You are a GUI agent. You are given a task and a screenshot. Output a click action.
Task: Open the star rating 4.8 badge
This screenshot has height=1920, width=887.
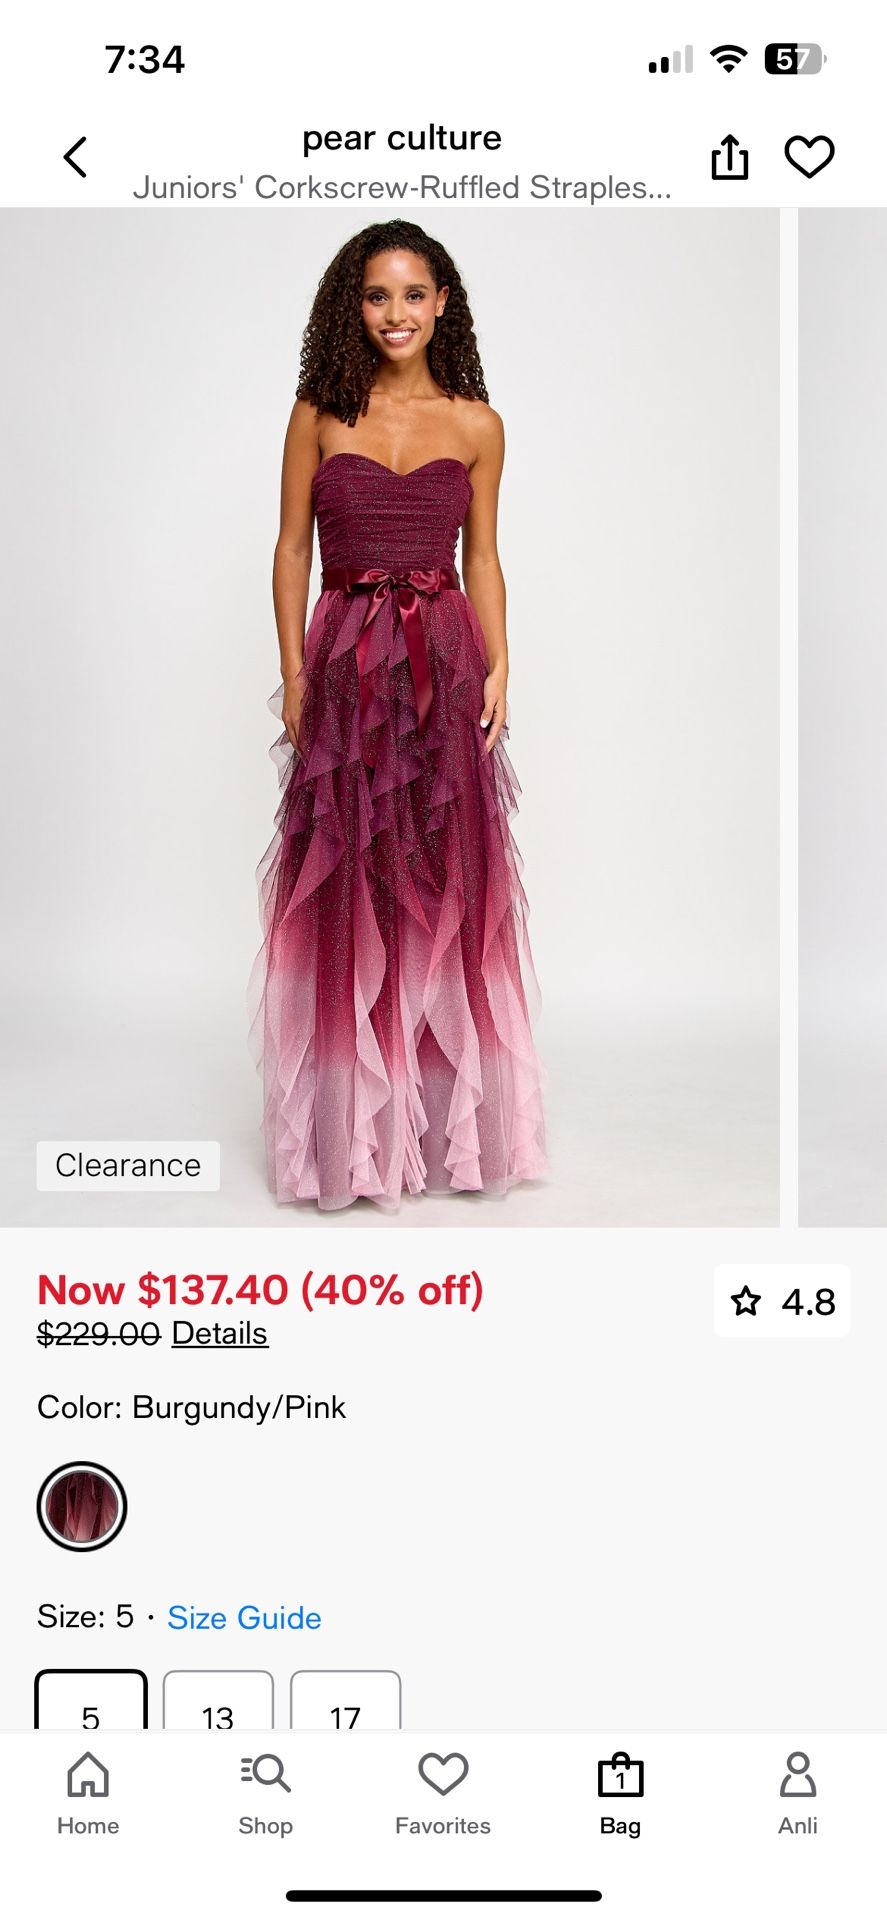782,1301
